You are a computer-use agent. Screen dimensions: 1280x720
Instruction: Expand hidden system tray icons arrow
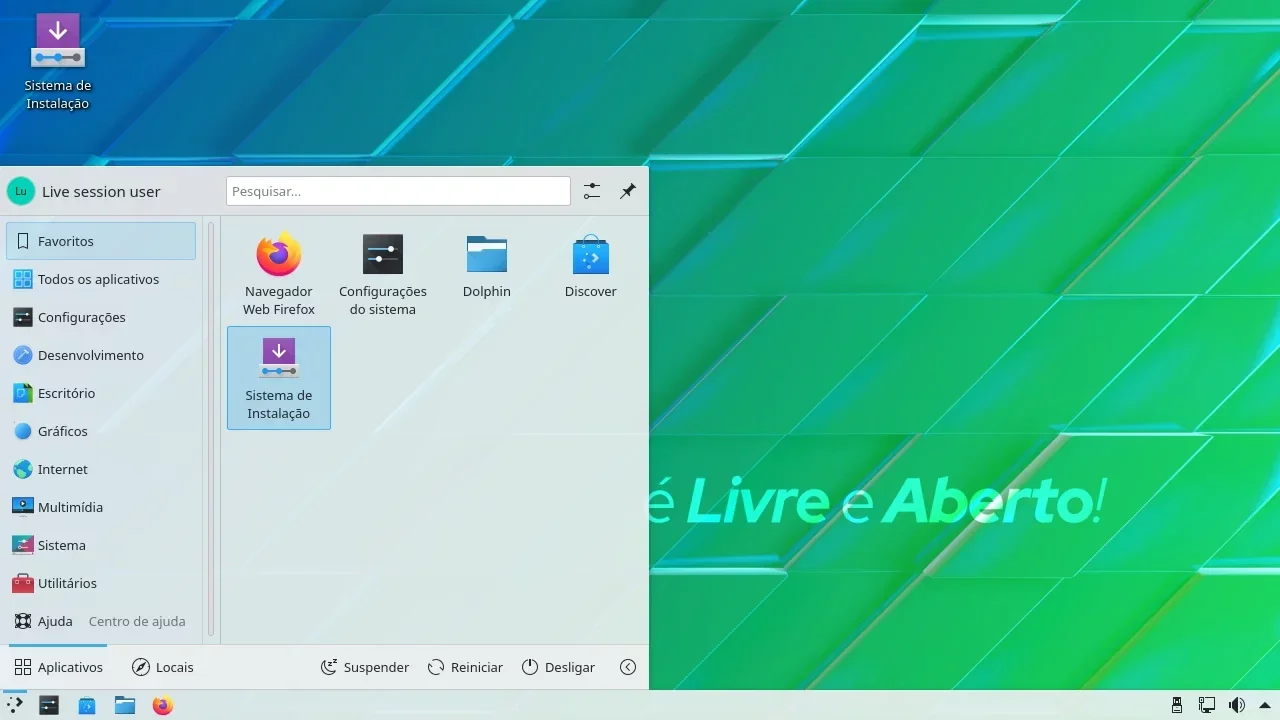pos(1265,706)
